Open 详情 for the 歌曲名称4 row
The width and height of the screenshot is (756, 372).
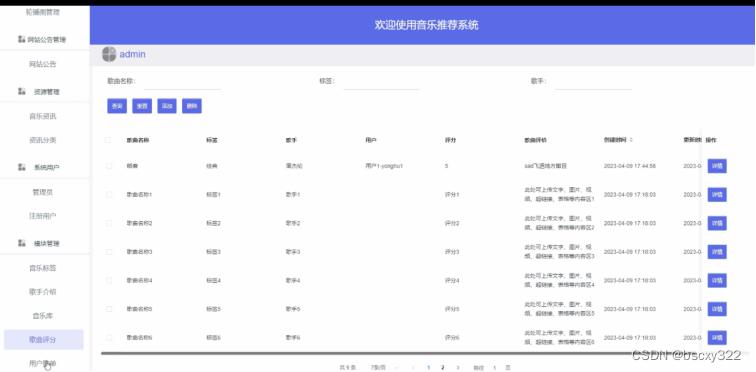coord(717,280)
